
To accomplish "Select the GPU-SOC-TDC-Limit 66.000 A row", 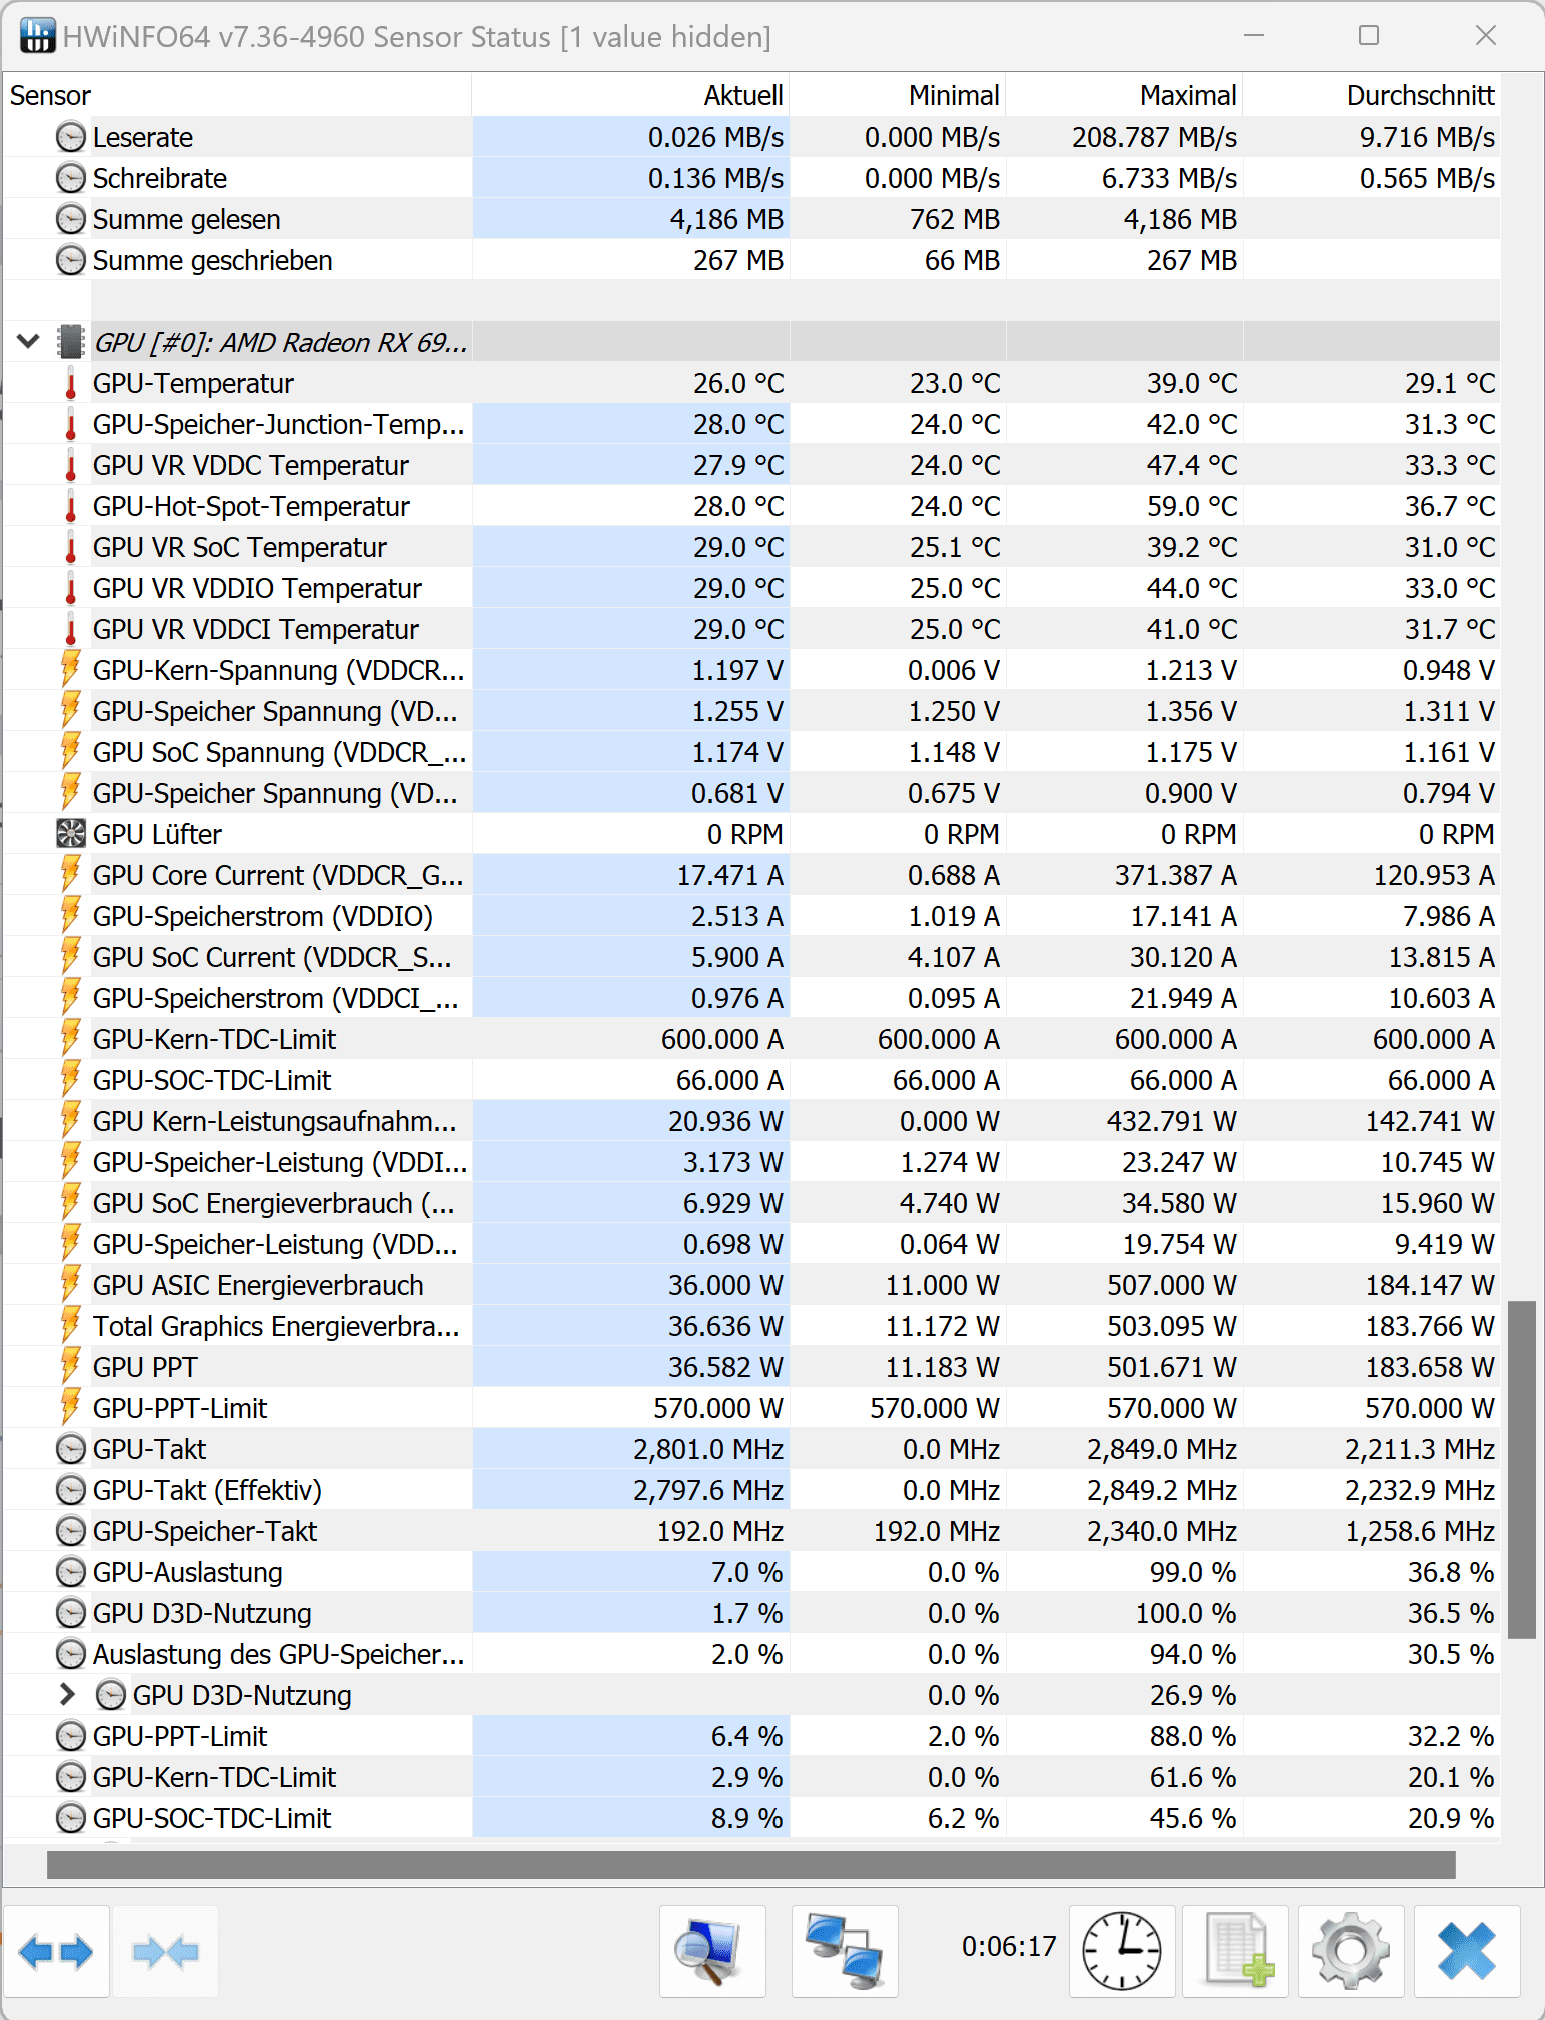I will (752, 1080).
